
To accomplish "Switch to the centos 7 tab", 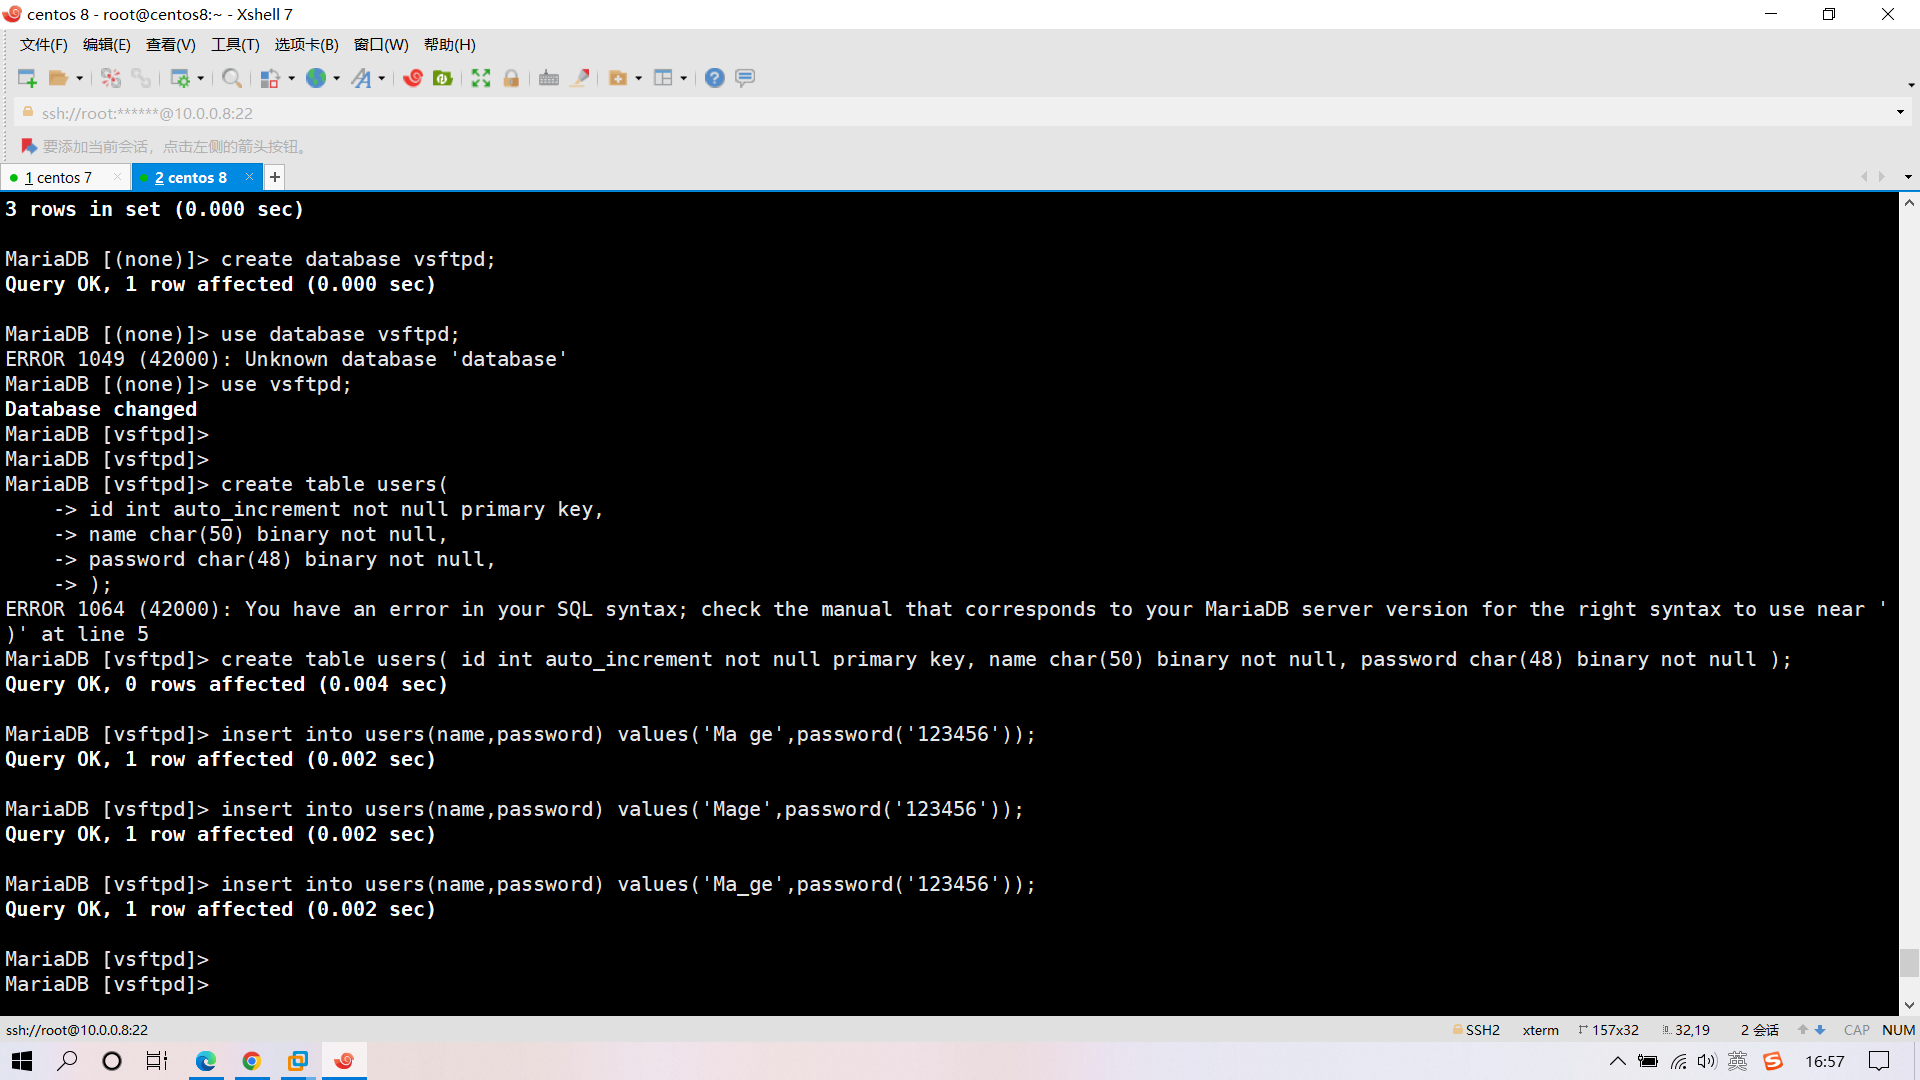I will (58, 177).
